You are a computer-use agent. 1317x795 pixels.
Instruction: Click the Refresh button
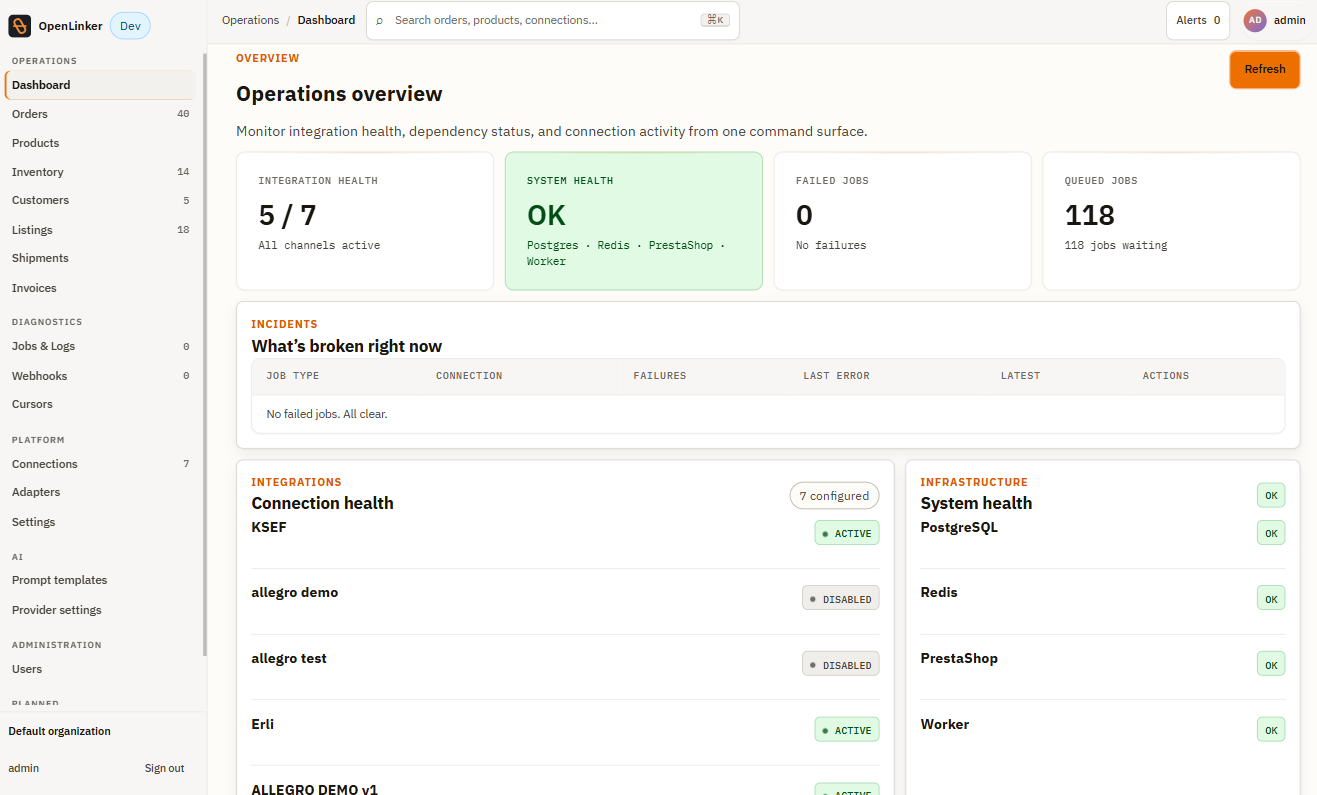point(1265,69)
